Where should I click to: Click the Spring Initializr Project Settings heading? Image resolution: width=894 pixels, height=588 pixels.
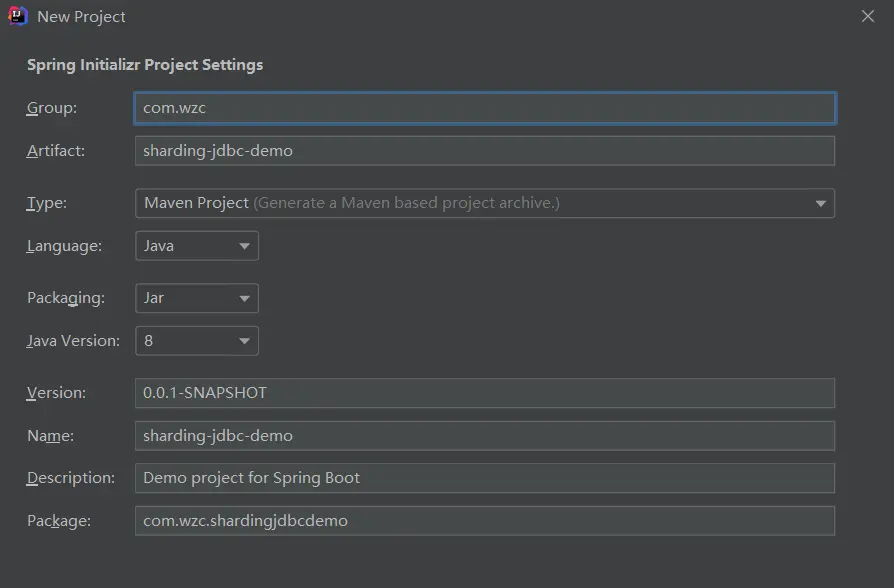[x=145, y=65]
